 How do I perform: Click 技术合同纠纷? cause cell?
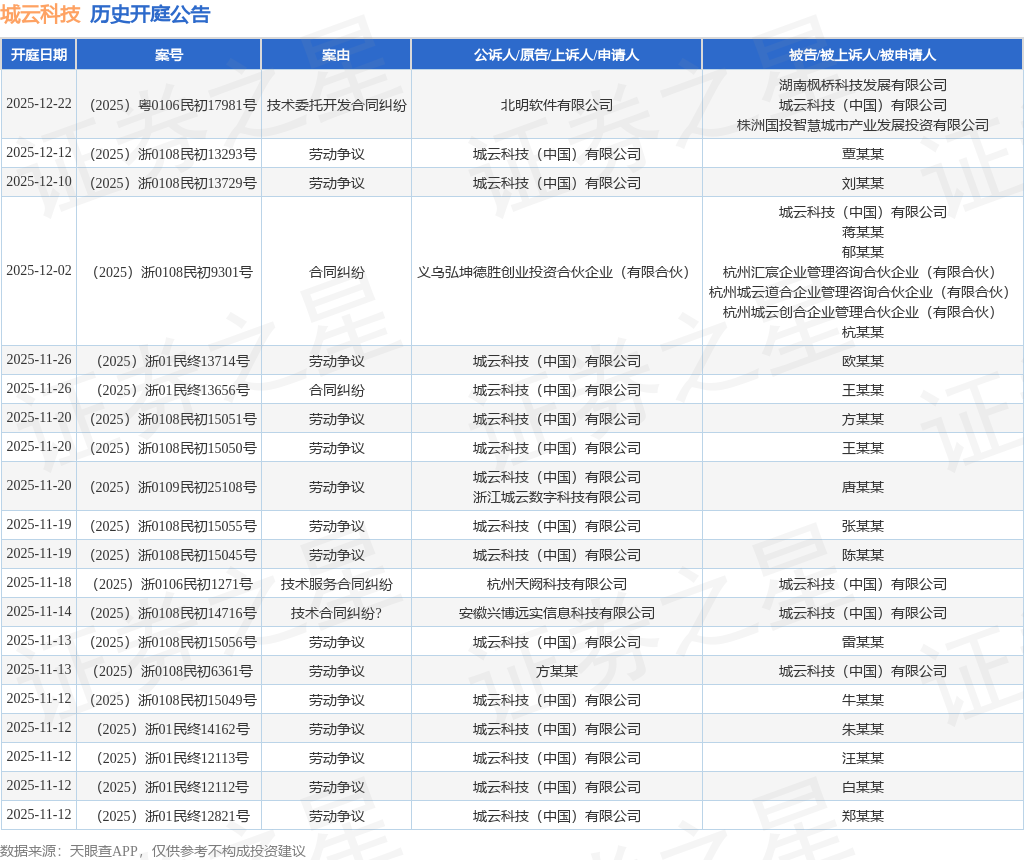[x=336, y=613]
